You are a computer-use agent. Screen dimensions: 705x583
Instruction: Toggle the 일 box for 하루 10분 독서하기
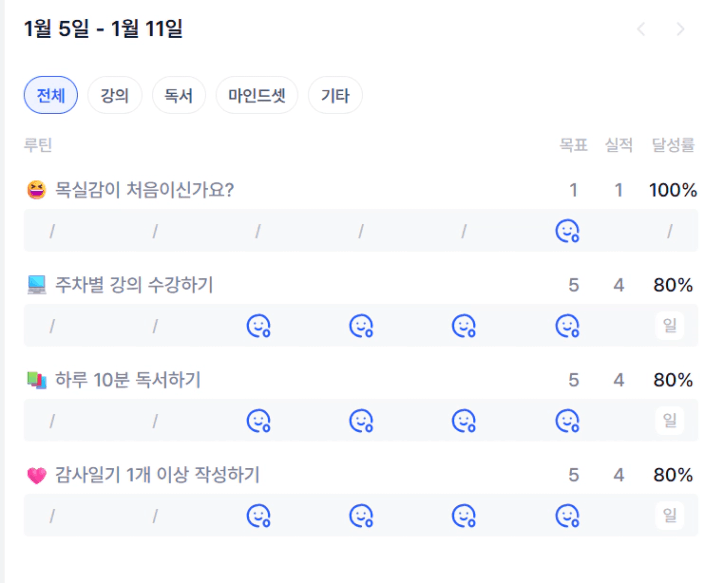tap(669, 421)
